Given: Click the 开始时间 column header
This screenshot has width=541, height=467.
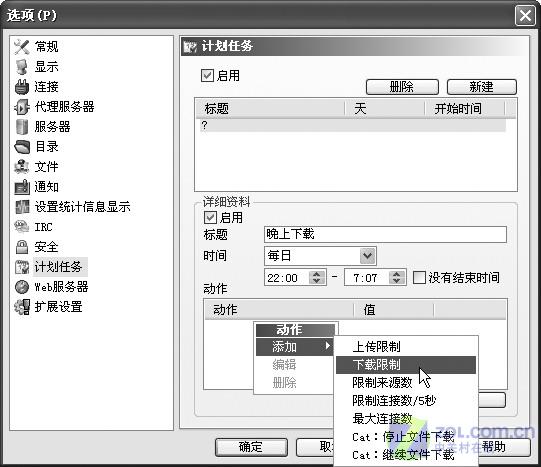Looking at the screenshot, I should tap(464, 109).
